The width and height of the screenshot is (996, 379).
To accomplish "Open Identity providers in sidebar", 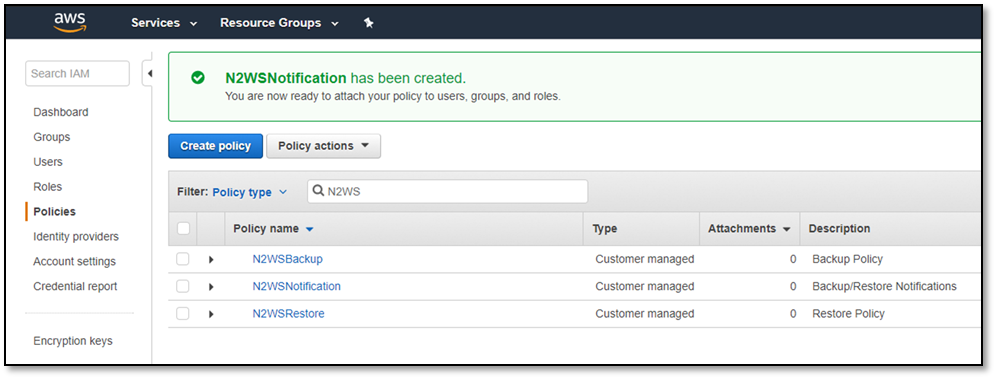I will click(x=76, y=237).
